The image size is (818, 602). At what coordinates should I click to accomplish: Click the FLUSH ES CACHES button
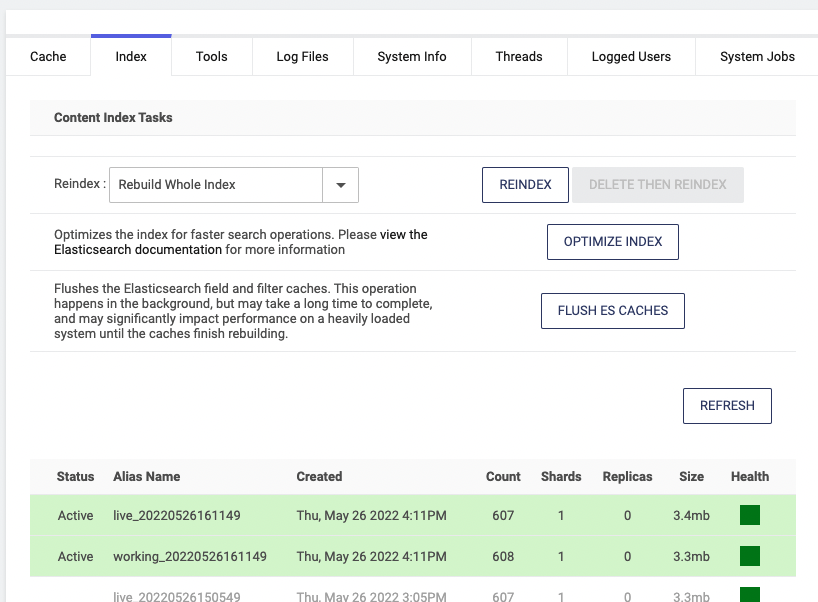613,311
